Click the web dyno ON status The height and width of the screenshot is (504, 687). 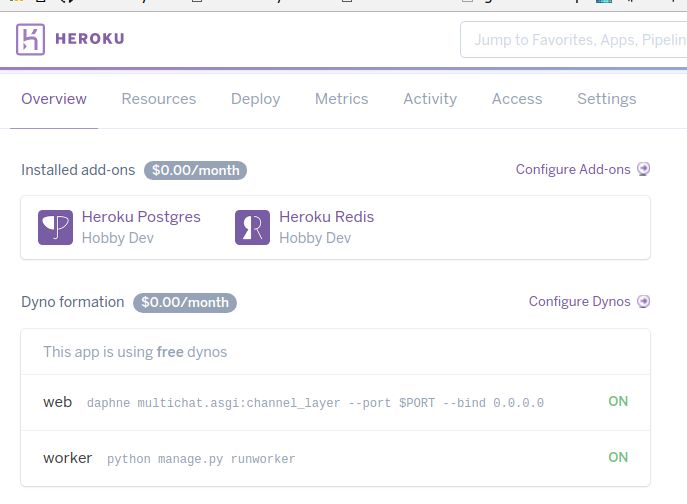618,401
